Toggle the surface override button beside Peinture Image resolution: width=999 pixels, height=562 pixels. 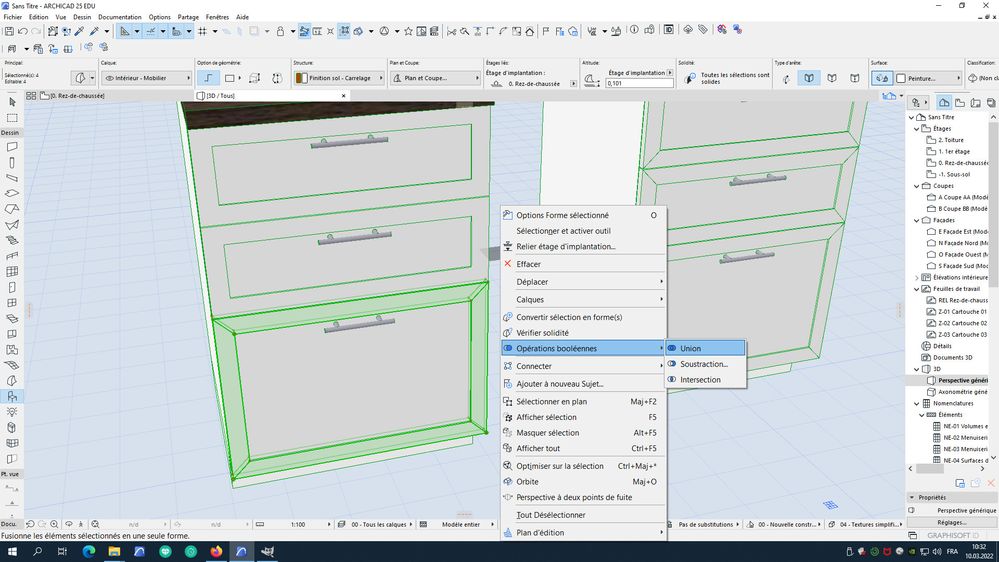pyautogui.click(x=881, y=78)
